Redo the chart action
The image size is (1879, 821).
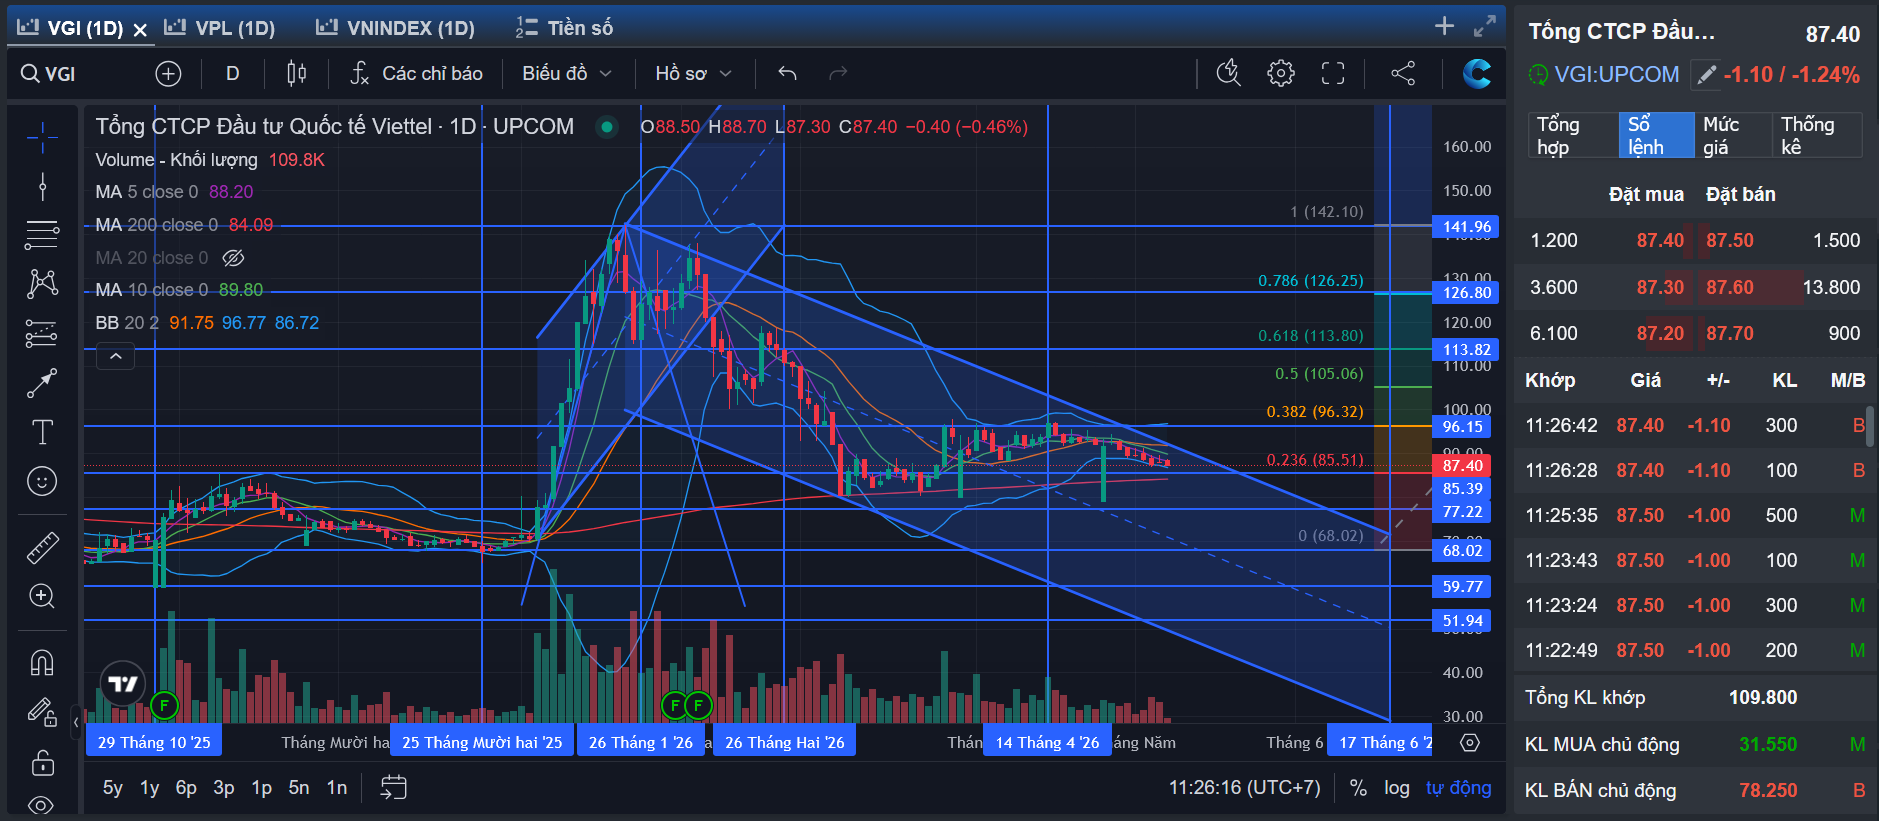(838, 73)
